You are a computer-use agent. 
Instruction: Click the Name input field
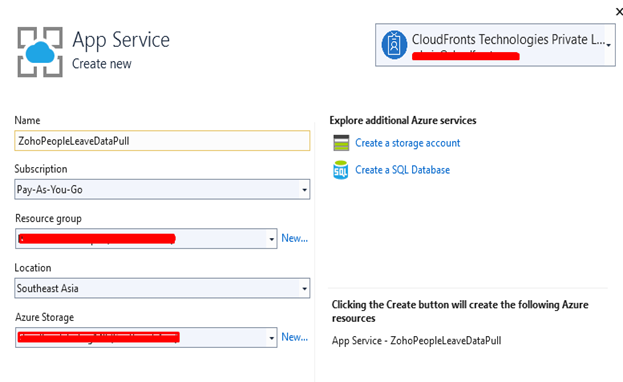(x=162, y=141)
